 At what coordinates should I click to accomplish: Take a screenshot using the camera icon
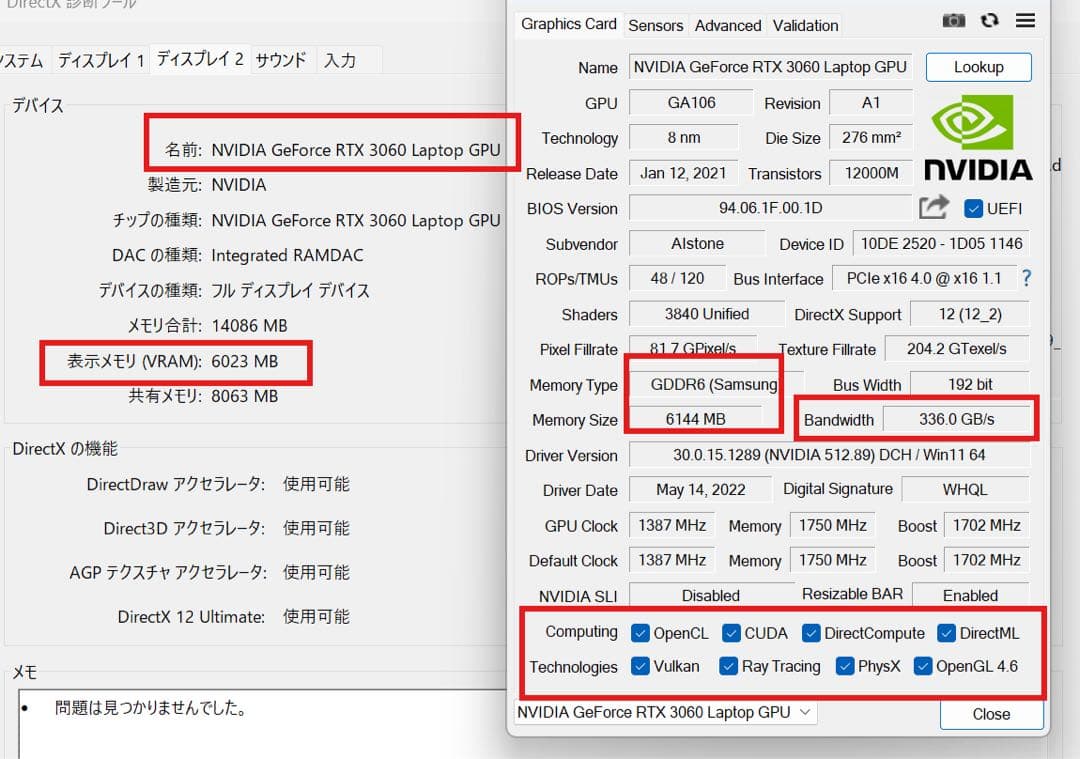coord(953,20)
